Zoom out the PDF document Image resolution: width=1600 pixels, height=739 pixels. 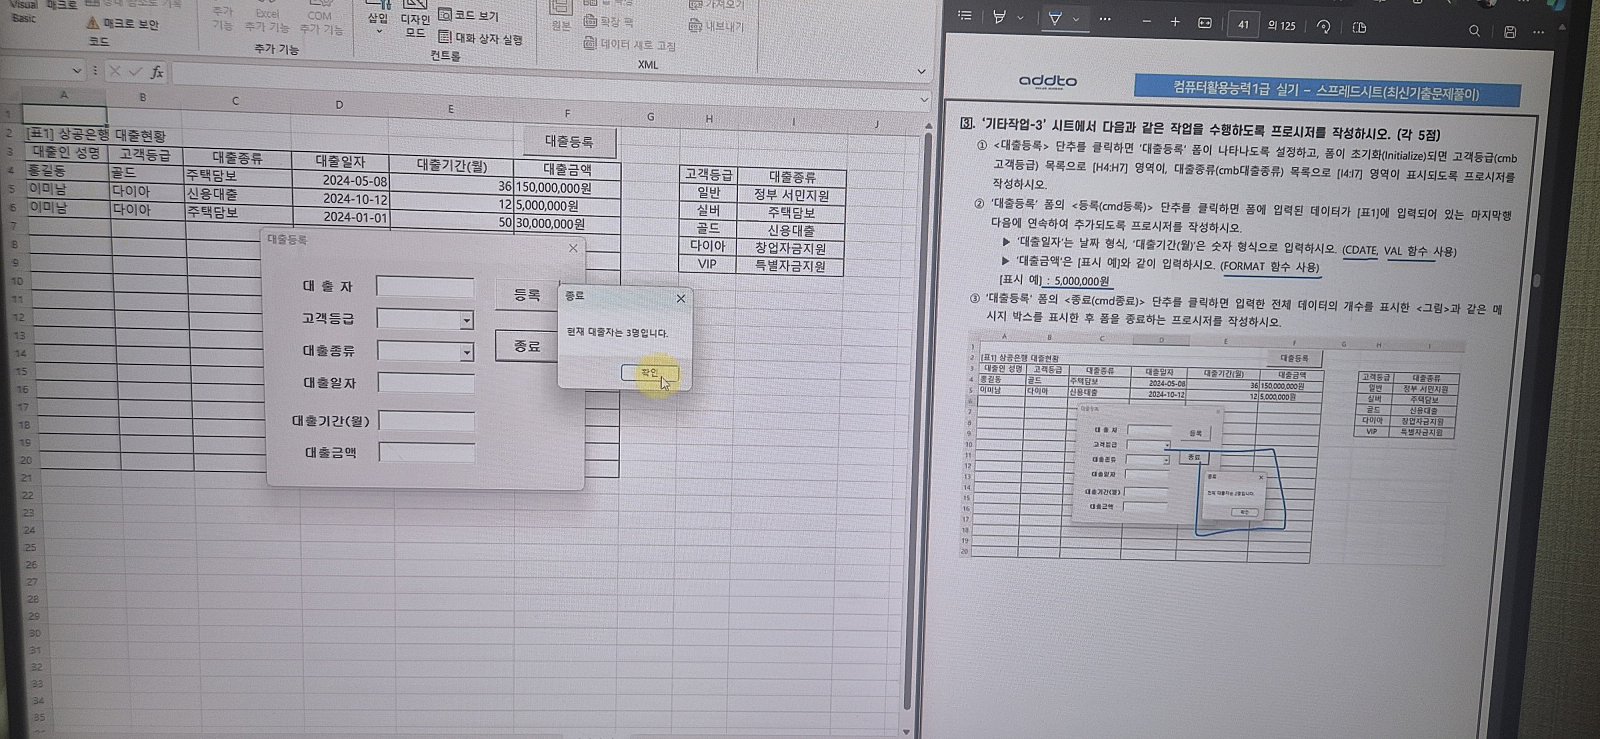click(x=1146, y=21)
